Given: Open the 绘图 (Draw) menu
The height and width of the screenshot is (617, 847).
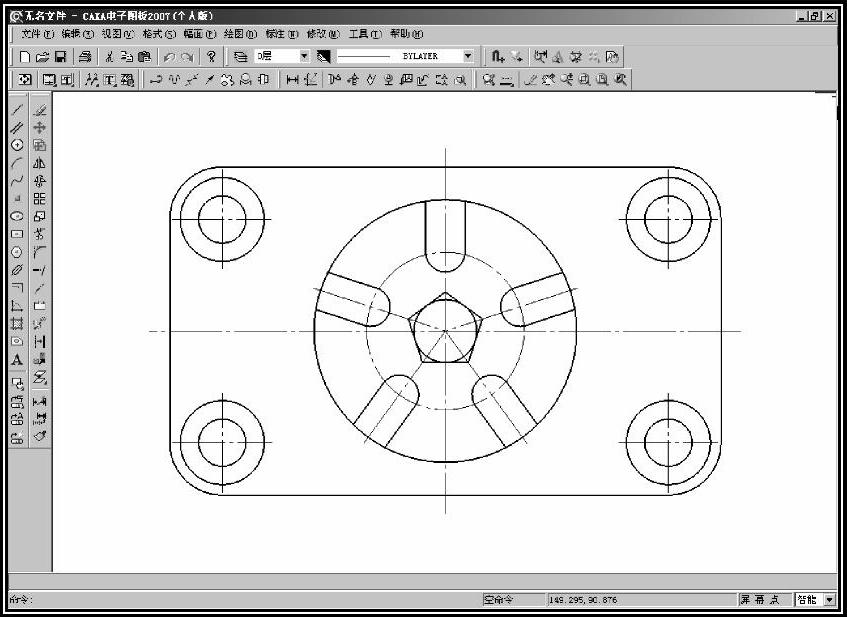Looking at the screenshot, I should click(238, 33).
